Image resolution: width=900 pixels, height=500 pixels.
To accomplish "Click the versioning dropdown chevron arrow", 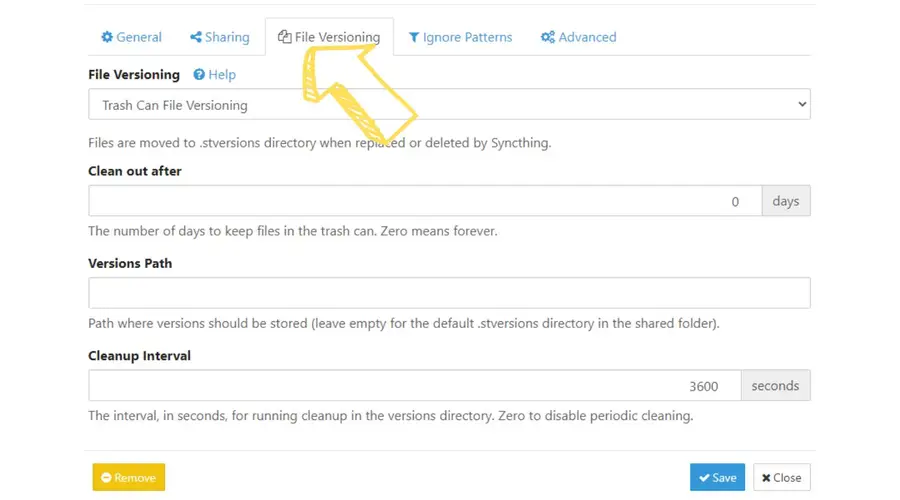I will [801, 105].
